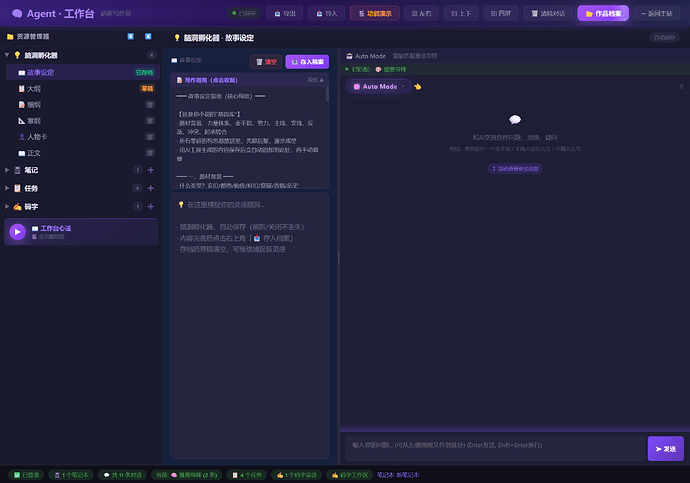
Task: Click the 任务 clipboard icon
Action: click(17, 188)
